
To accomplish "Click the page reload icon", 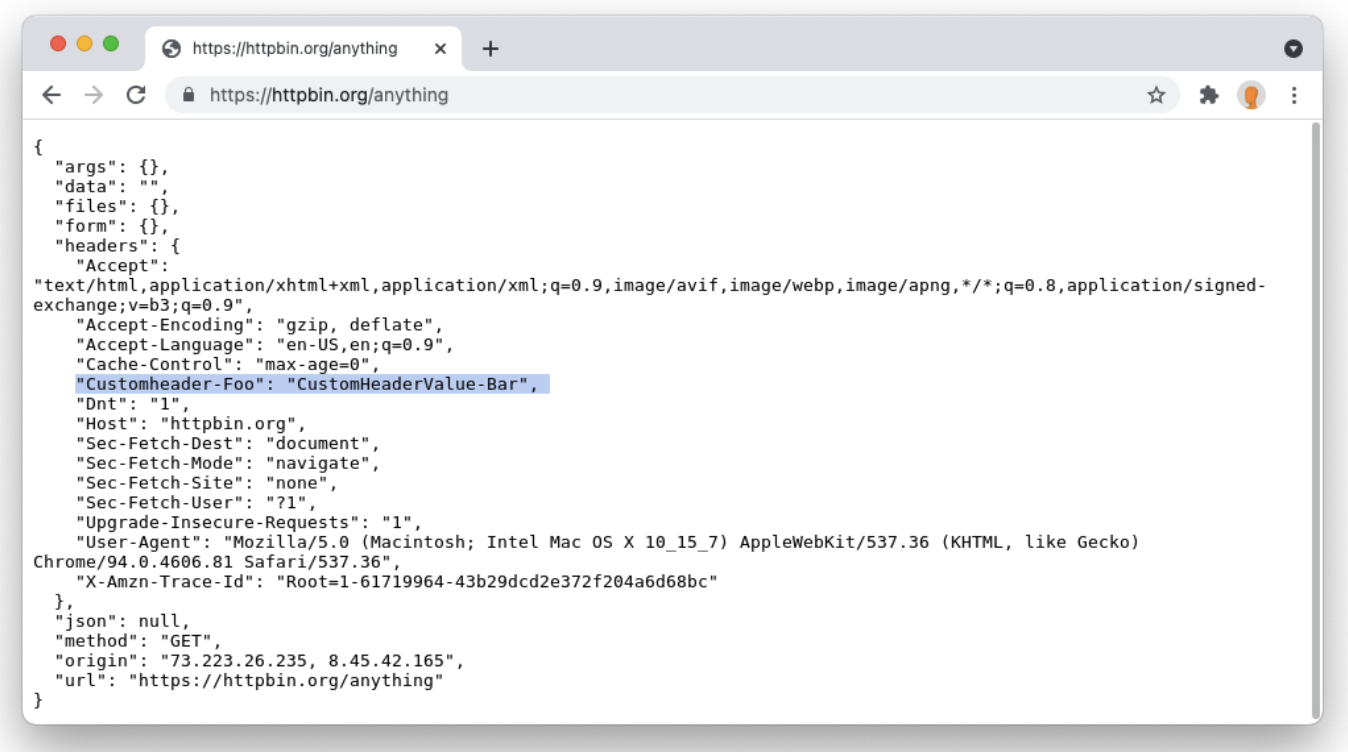I will [x=136, y=95].
